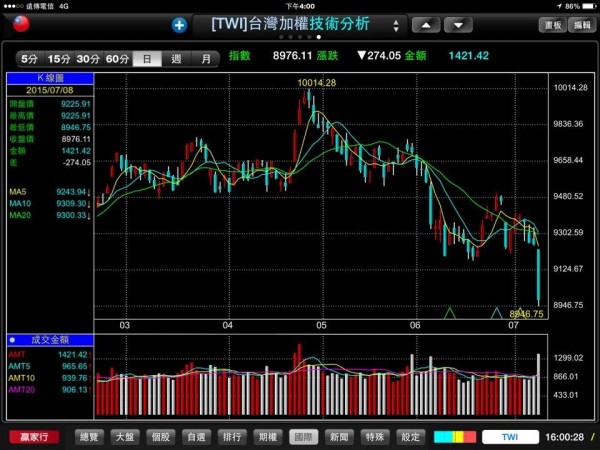Tap the chart low label 8946.75
Viewport: 600px width, 450px height.
coord(526,315)
